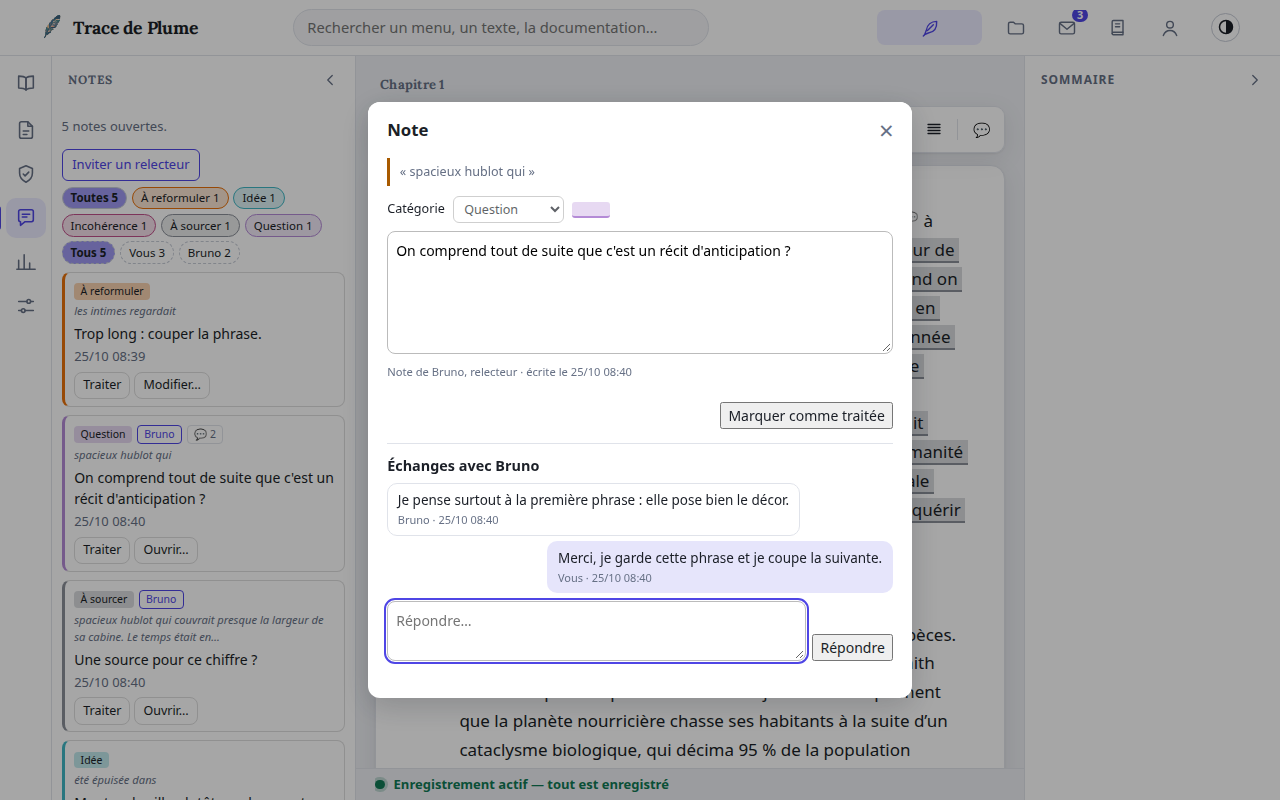1280x800 pixels.
Task: Click Ouvrir… on the Une source note
Action: pyautogui.click(x=166, y=711)
